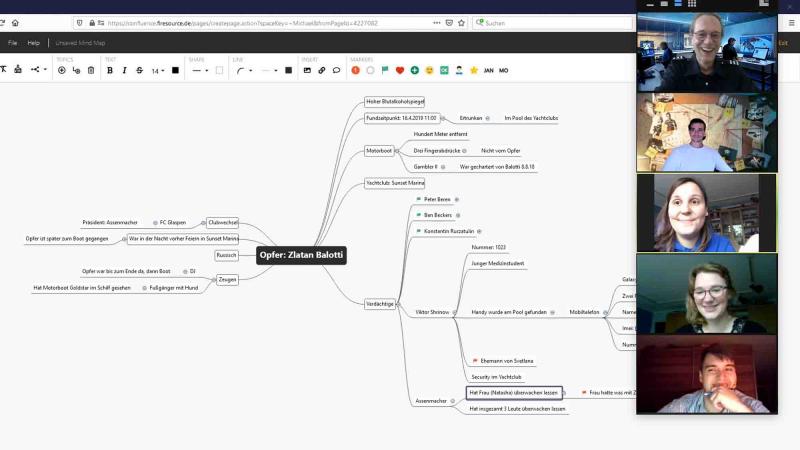Apply the red heart marker
Screen dimensions: 800x450
(x=400, y=70)
